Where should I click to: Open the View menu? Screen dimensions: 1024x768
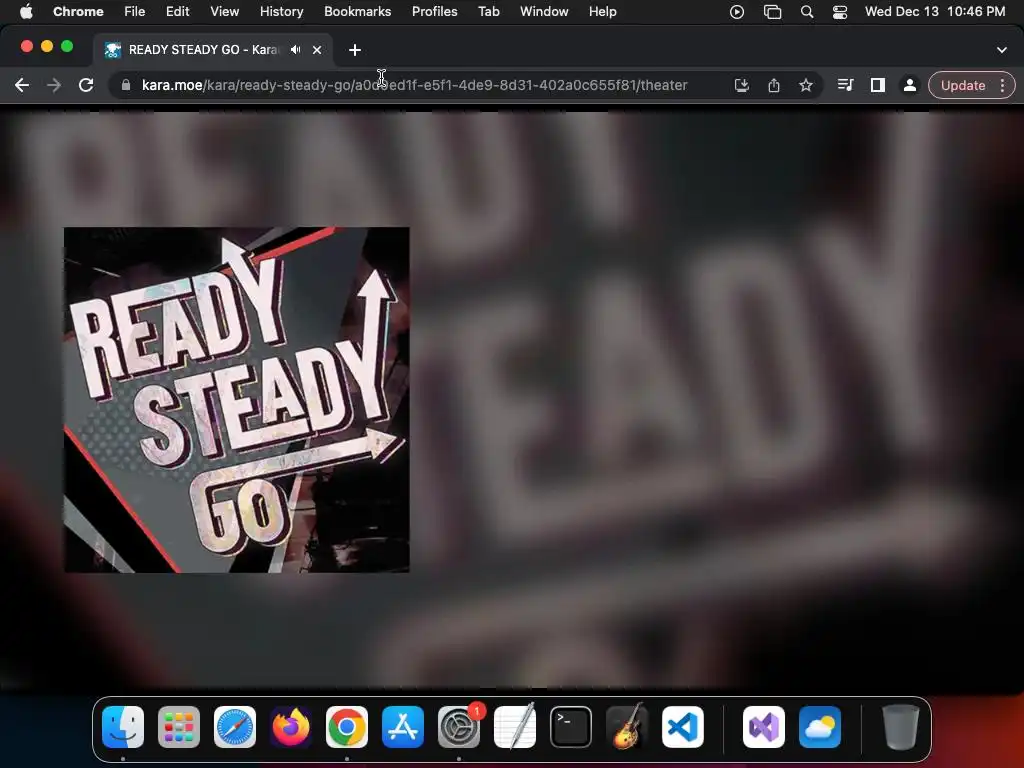click(x=224, y=11)
